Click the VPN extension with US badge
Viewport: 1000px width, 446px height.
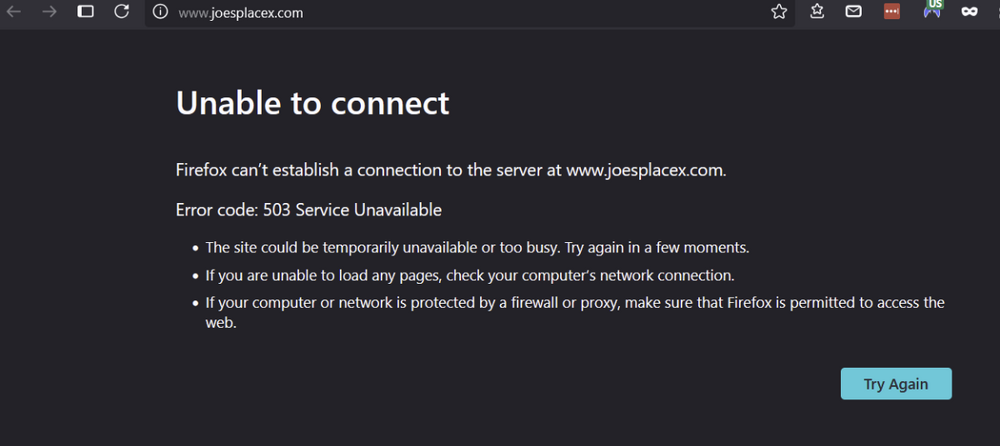click(x=932, y=10)
